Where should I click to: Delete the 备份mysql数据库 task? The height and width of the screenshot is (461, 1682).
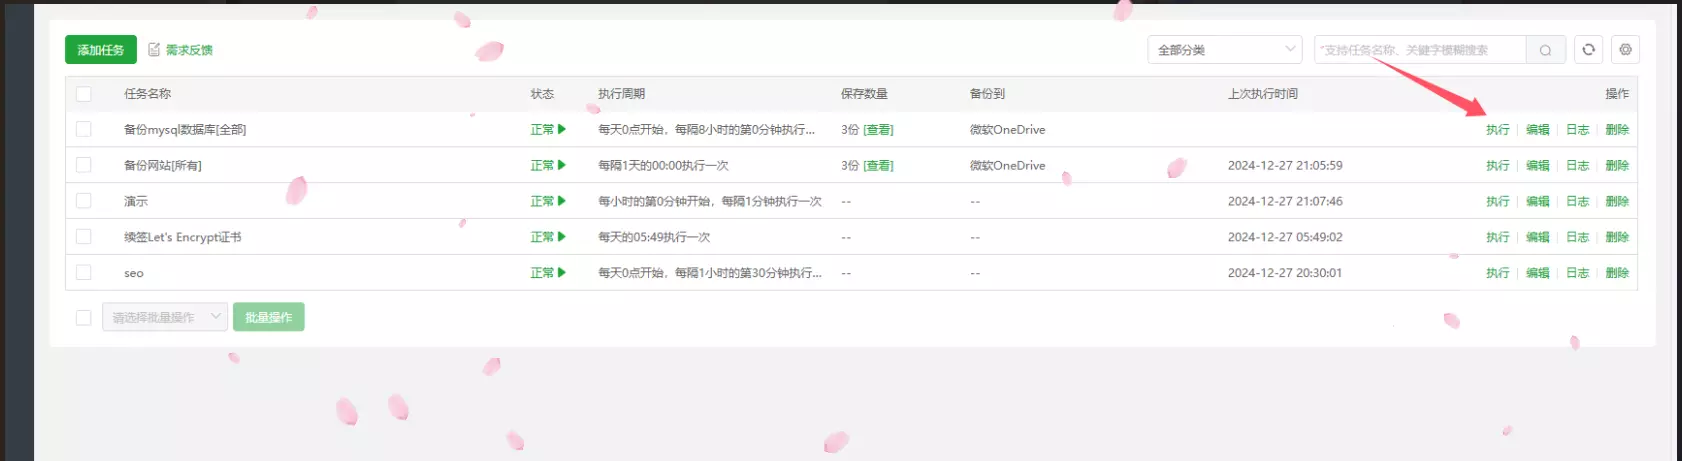(x=1617, y=130)
